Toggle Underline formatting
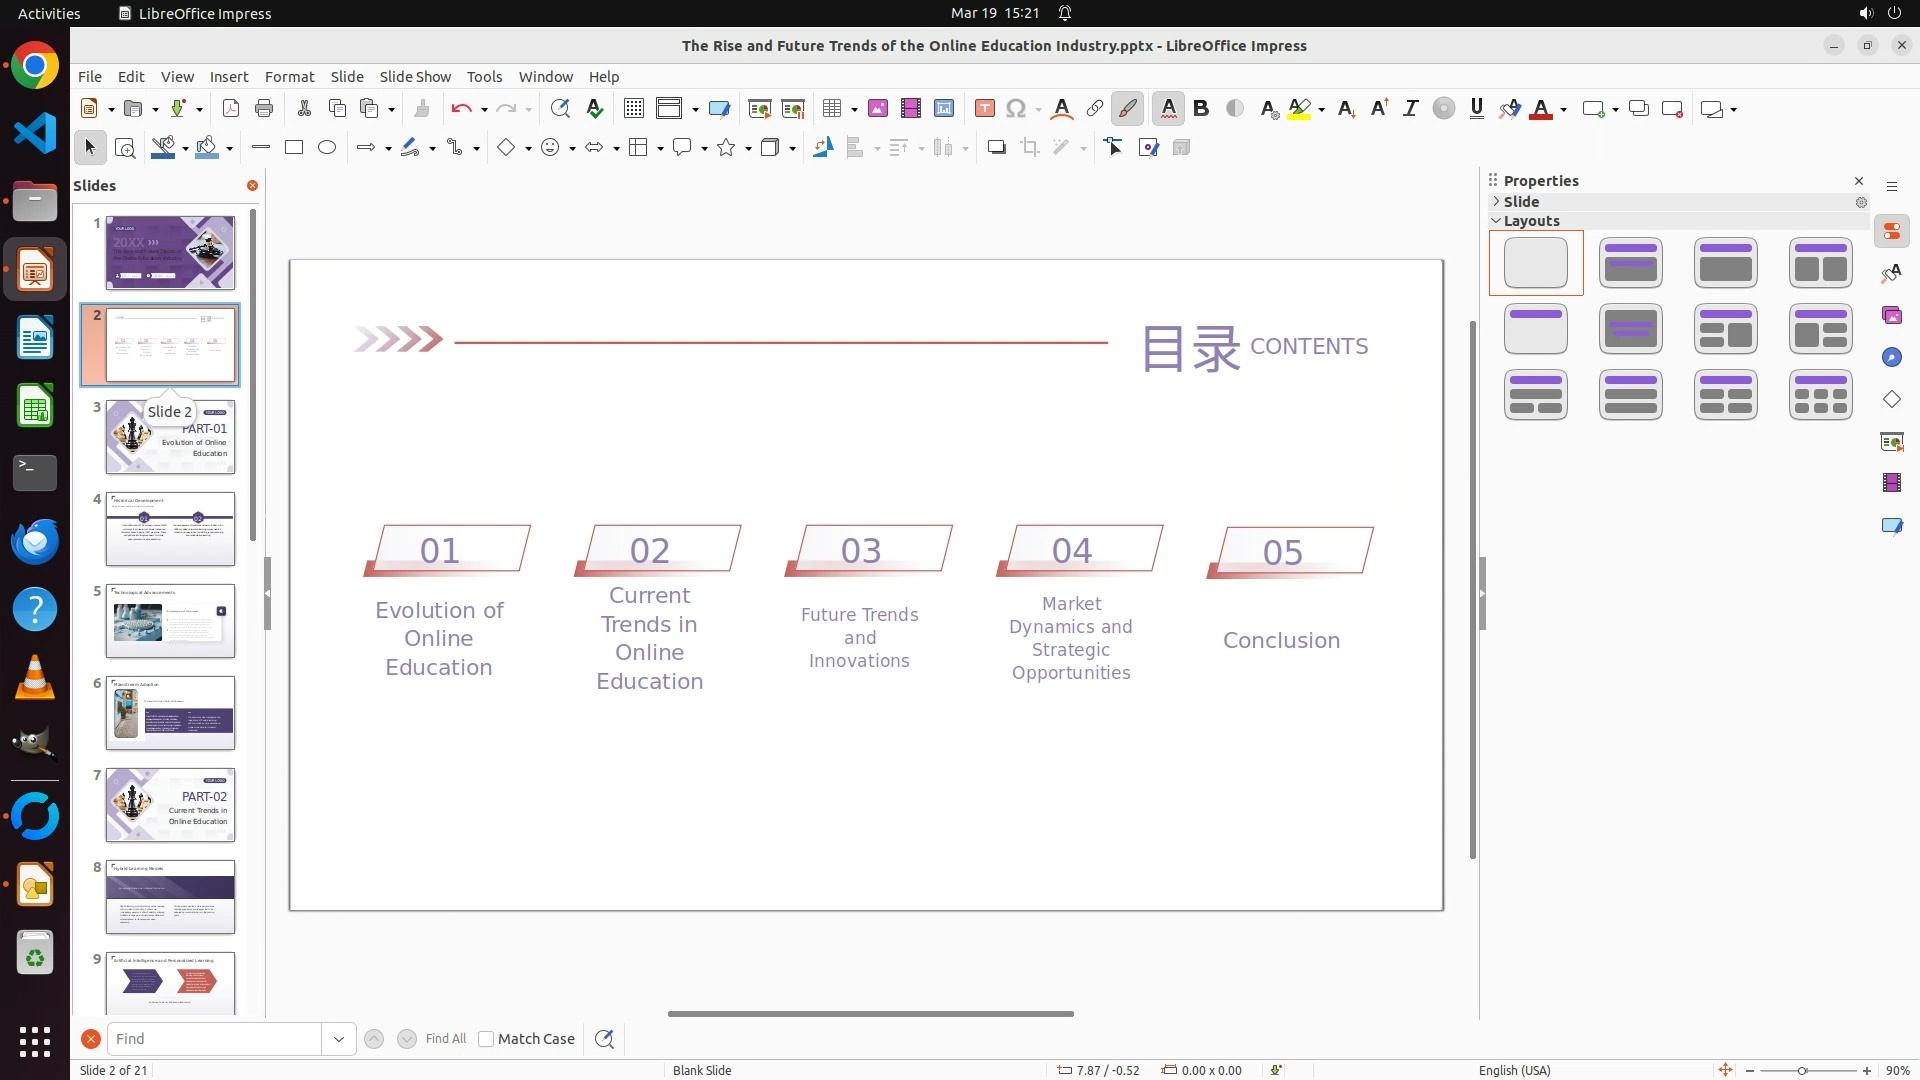Image resolution: width=1920 pixels, height=1080 pixels. tap(1476, 109)
